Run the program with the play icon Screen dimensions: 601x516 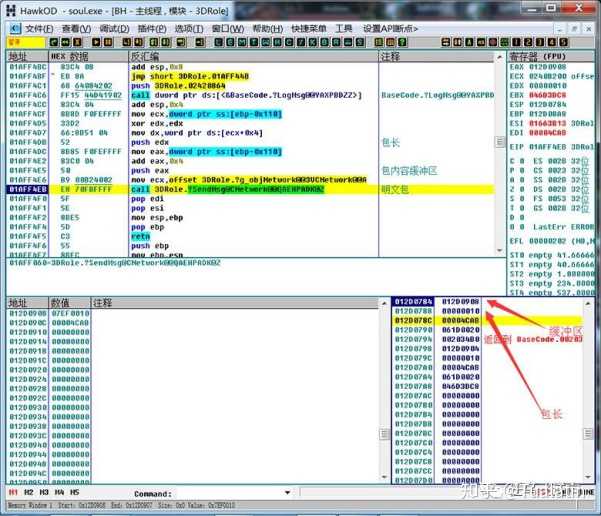point(97,42)
